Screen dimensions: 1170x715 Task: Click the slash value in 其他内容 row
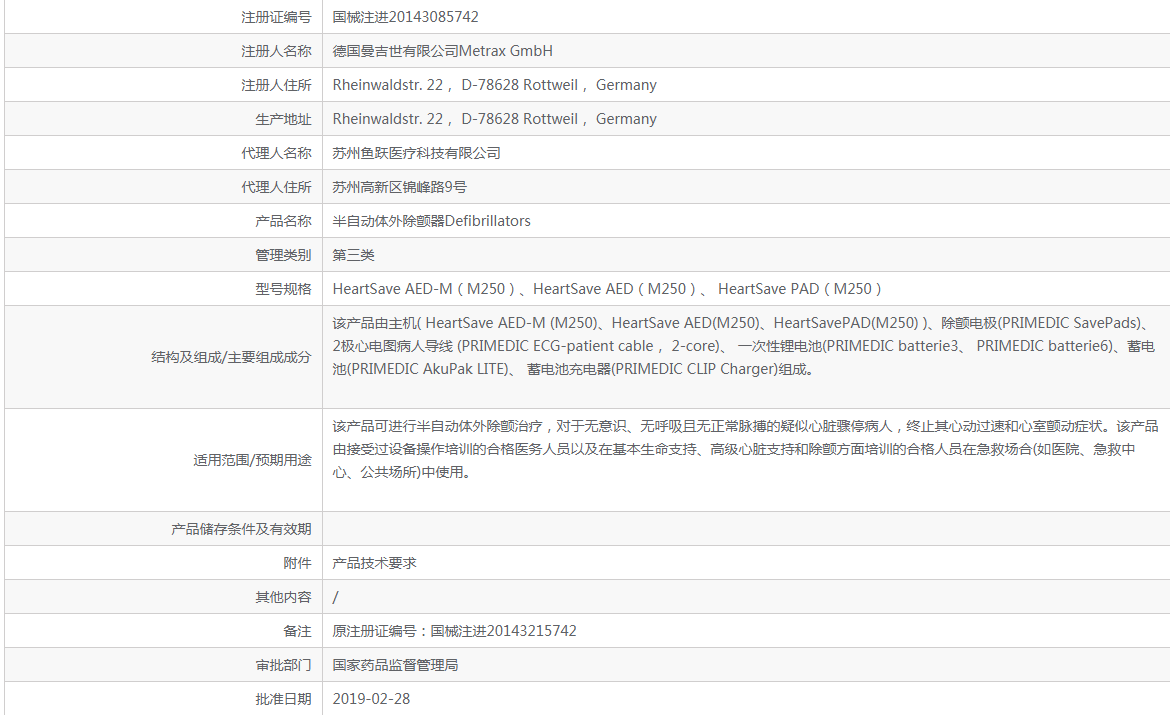pos(336,597)
